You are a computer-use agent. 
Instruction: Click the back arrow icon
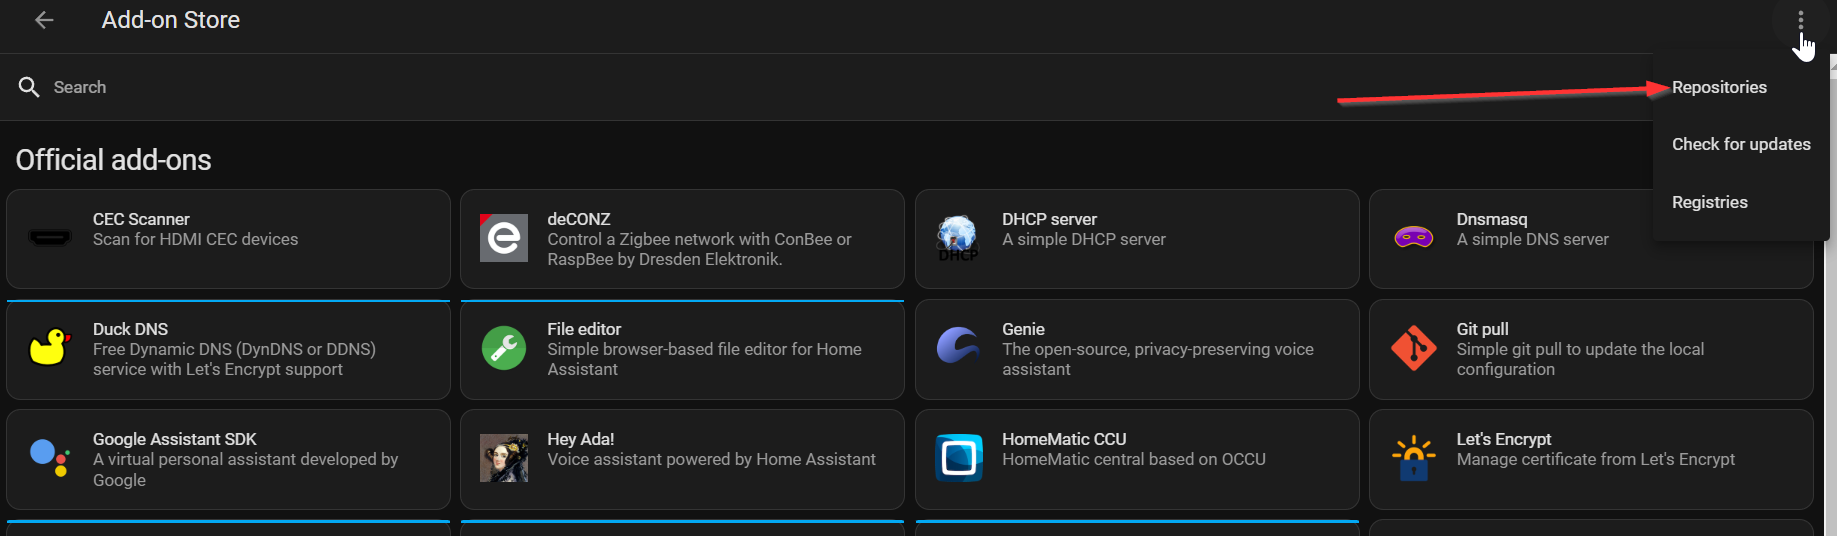[44, 20]
